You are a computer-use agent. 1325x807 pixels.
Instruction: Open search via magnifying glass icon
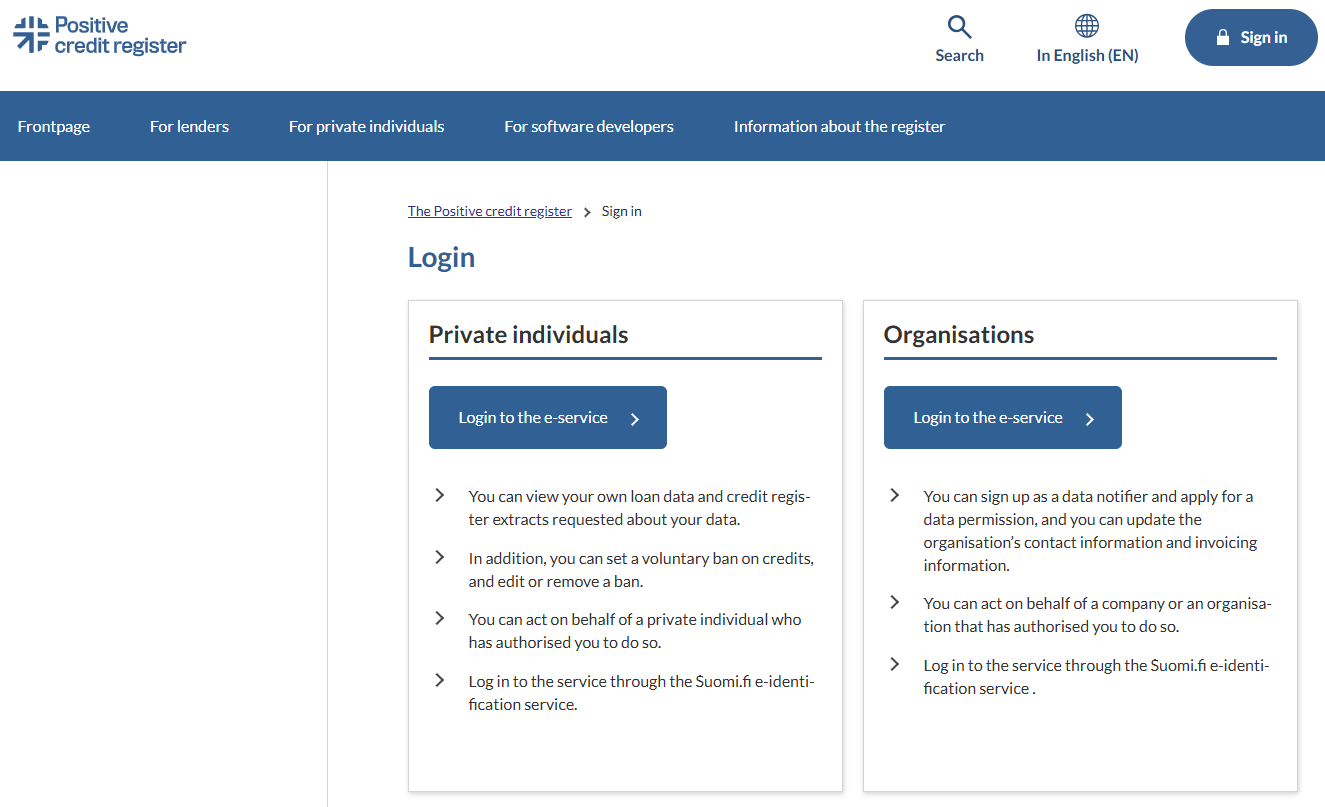coord(959,27)
